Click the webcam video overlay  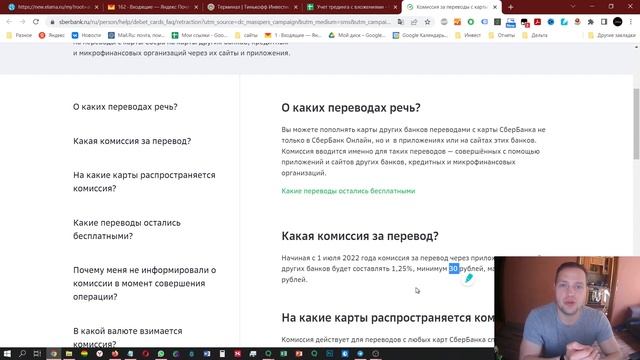(567, 308)
